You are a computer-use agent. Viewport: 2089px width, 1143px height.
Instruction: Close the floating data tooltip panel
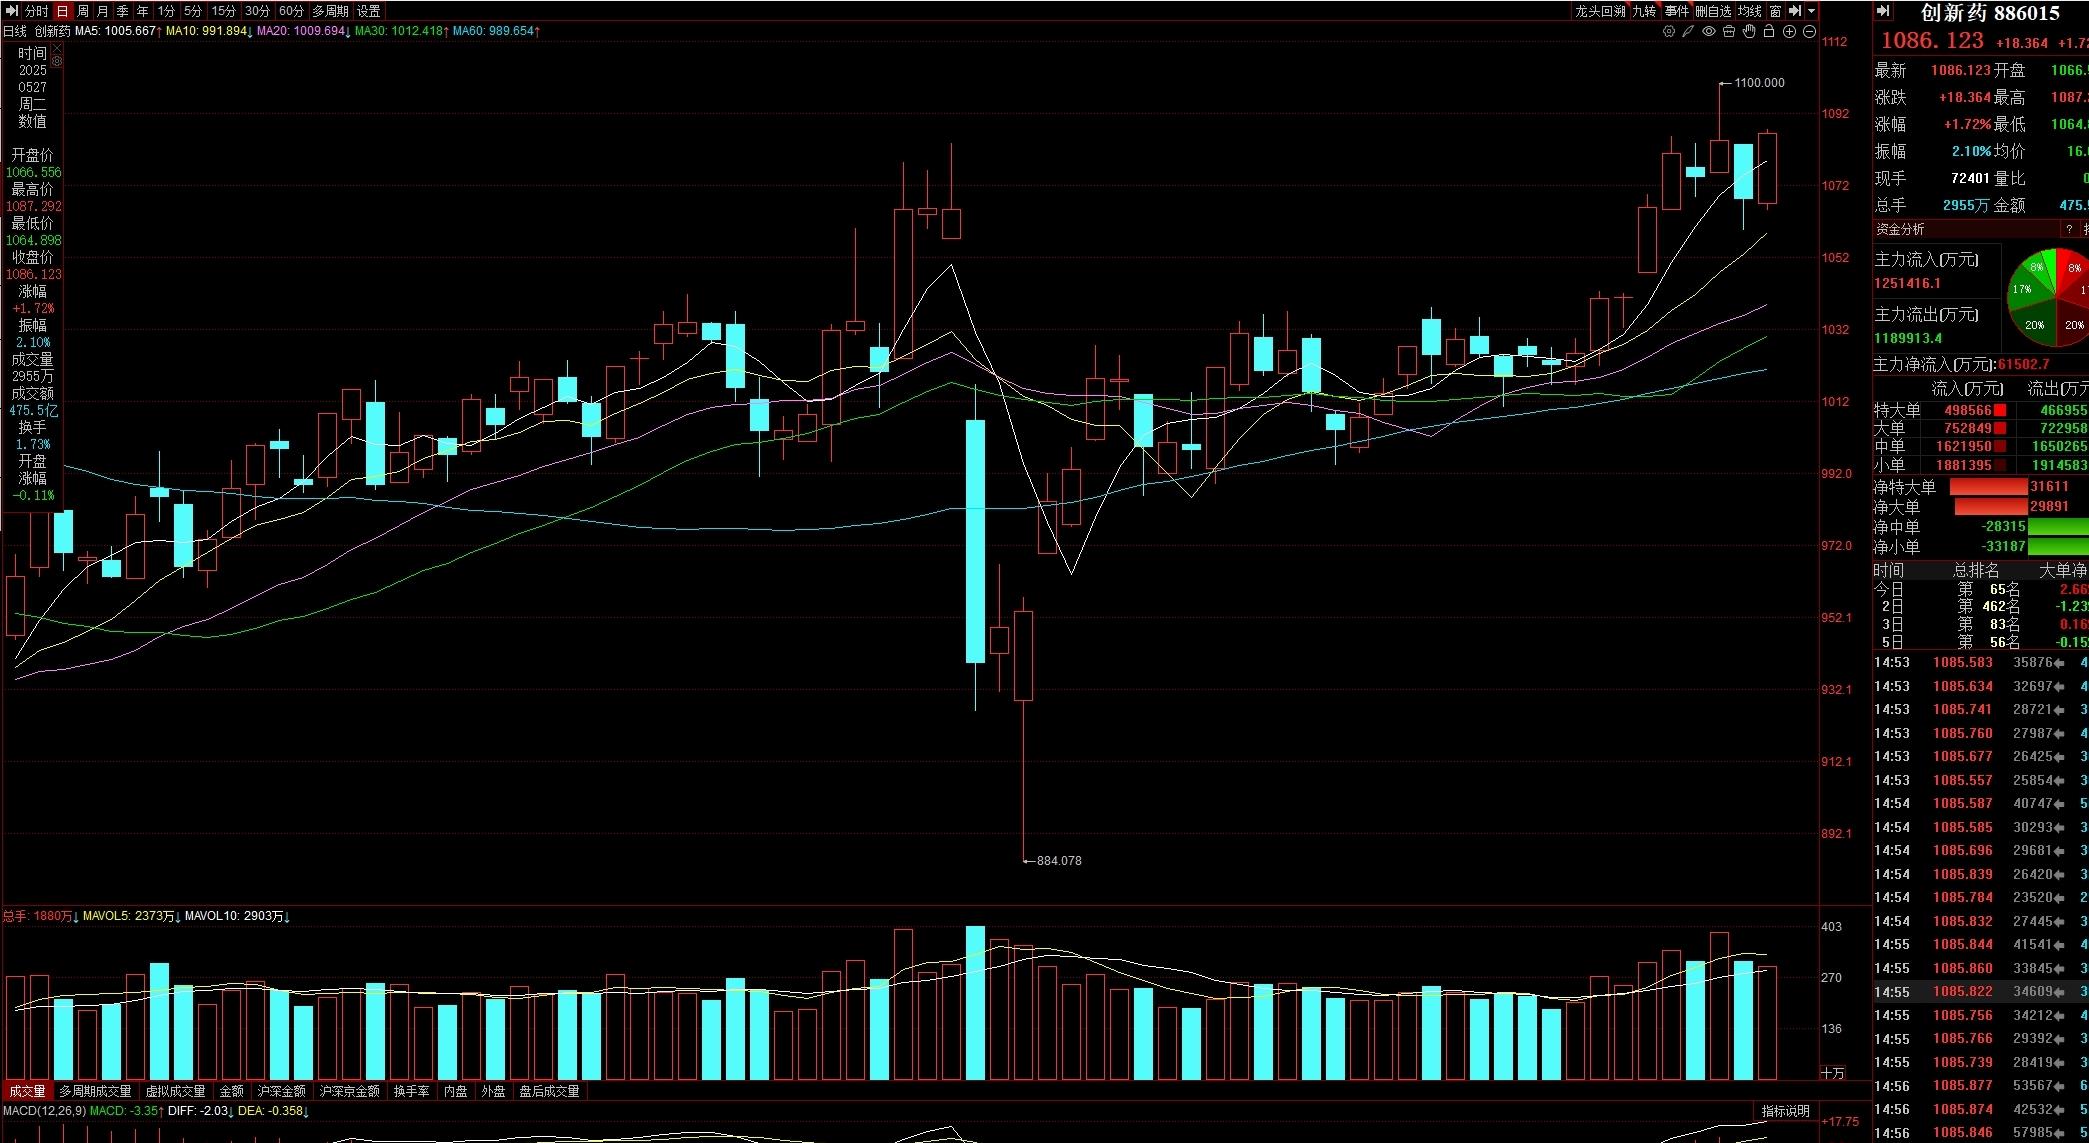coord(57,46)
